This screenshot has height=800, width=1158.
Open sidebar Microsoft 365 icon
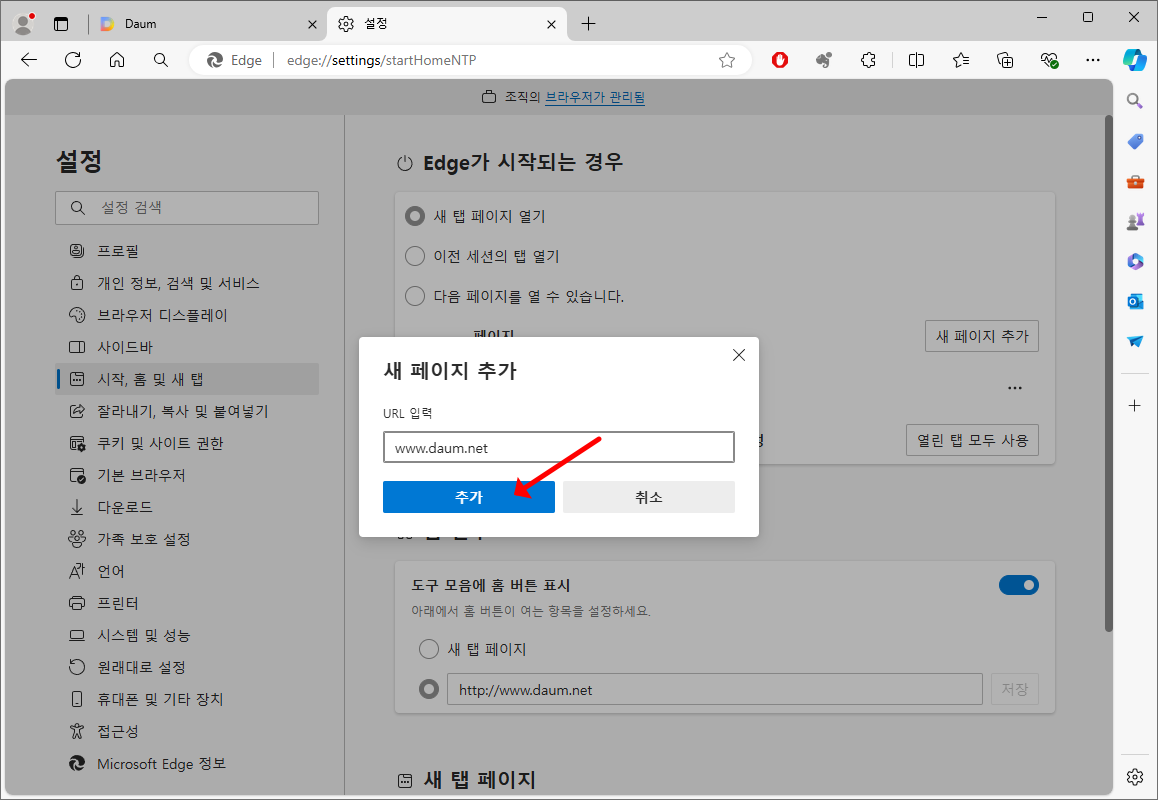point(1135,261)
